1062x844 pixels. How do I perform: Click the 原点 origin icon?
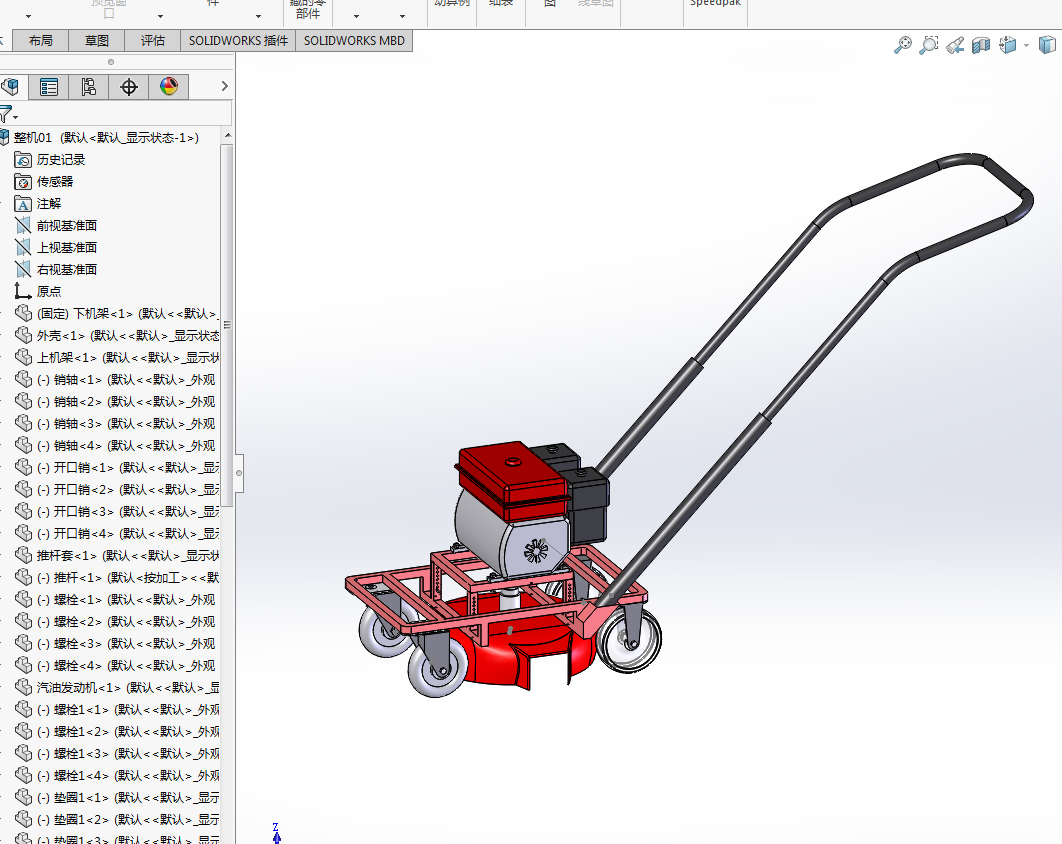(x=23, y=291)
